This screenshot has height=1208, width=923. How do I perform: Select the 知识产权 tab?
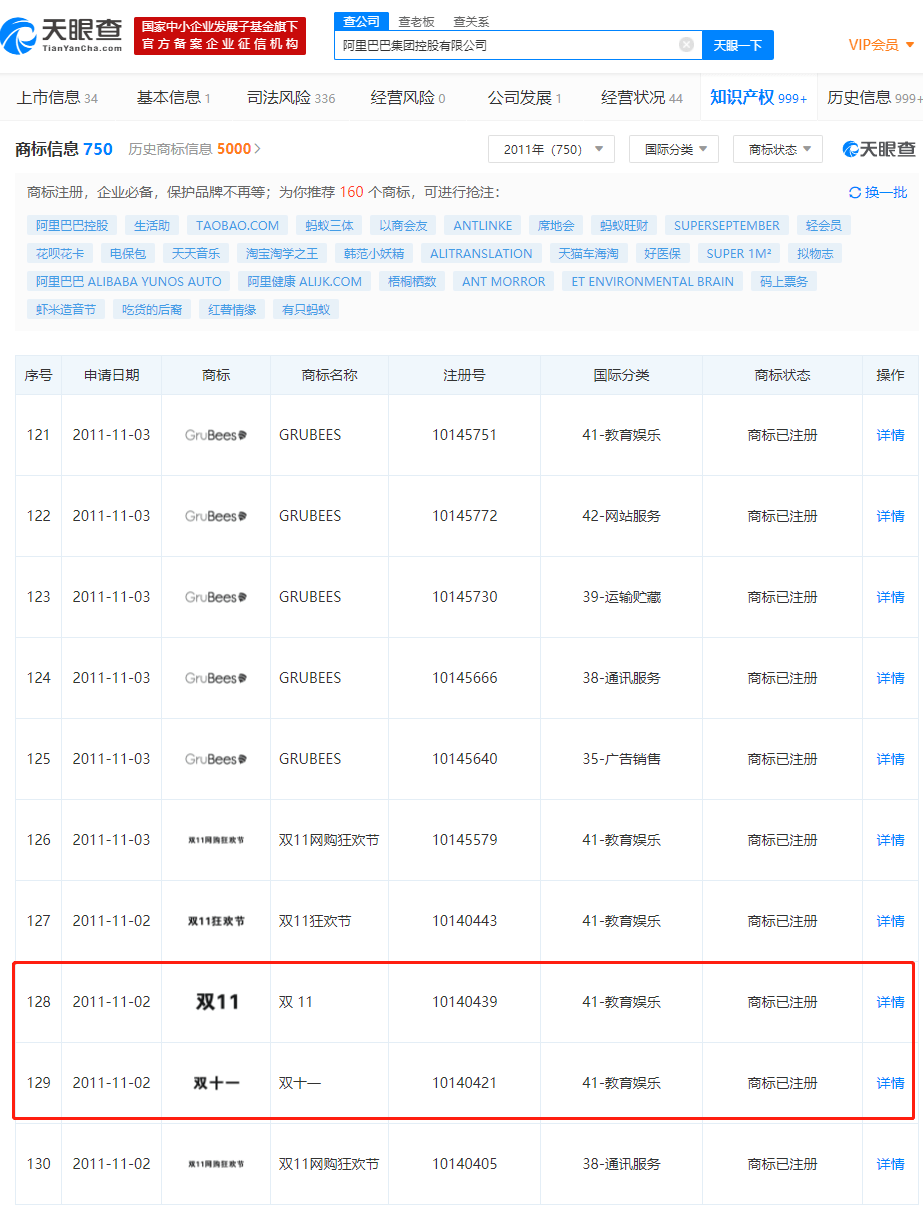coord(758,97)
